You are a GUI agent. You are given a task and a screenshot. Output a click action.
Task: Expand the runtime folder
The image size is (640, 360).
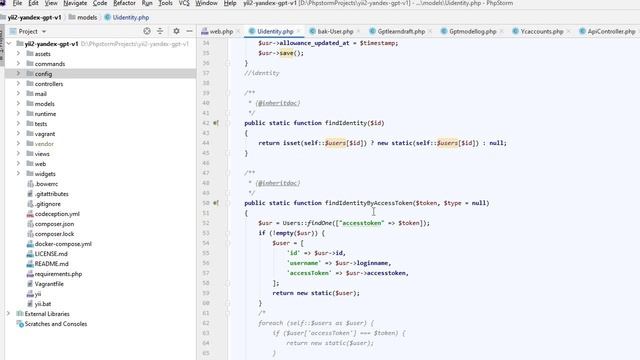click(18, 113)
